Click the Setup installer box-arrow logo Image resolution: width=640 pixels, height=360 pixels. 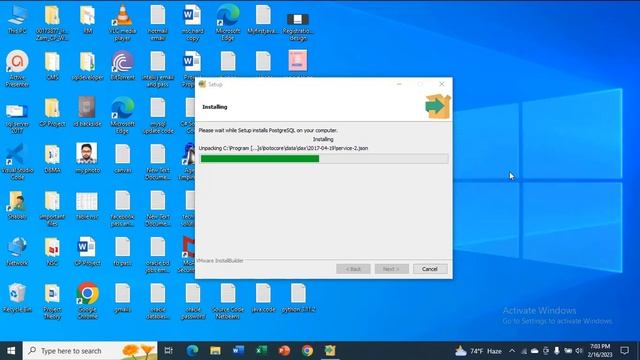click(x=437, y=107)
